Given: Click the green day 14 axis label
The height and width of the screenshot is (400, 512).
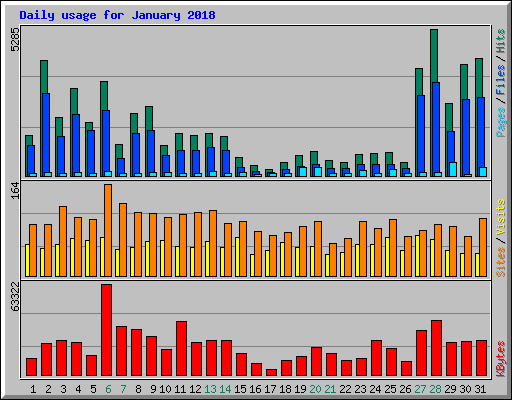Looking at the screenshot, I should 225,389.
